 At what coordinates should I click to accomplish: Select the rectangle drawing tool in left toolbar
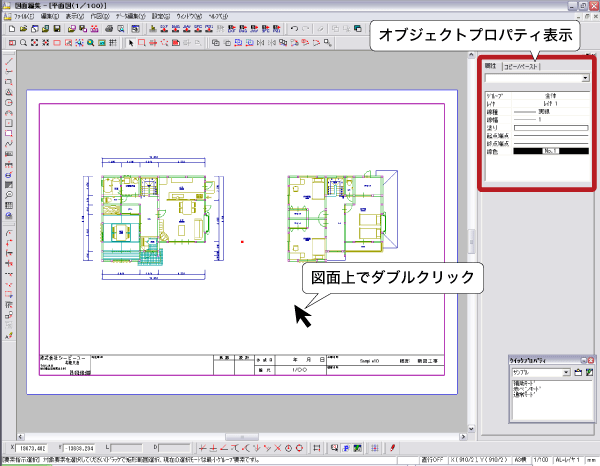[x=9, y=82]
